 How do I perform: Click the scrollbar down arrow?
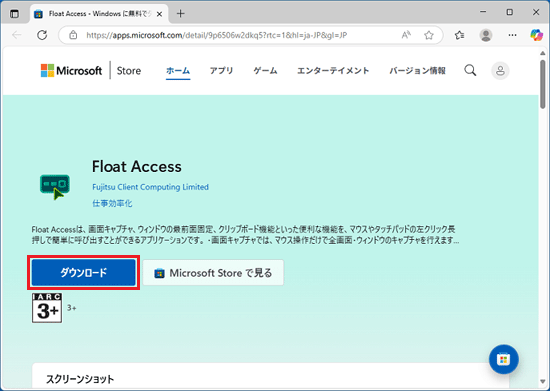543,382
